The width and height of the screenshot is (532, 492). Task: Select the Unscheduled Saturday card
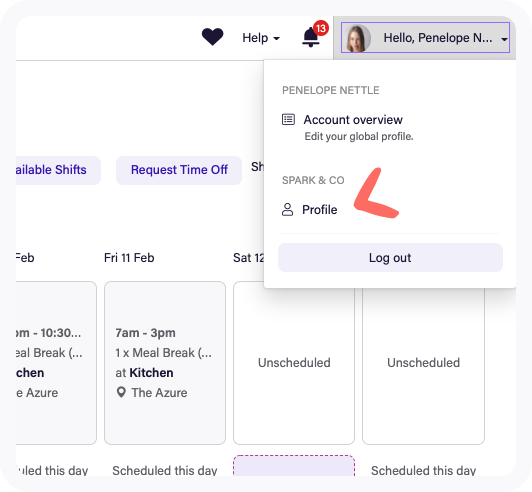[x=294, y=363]
